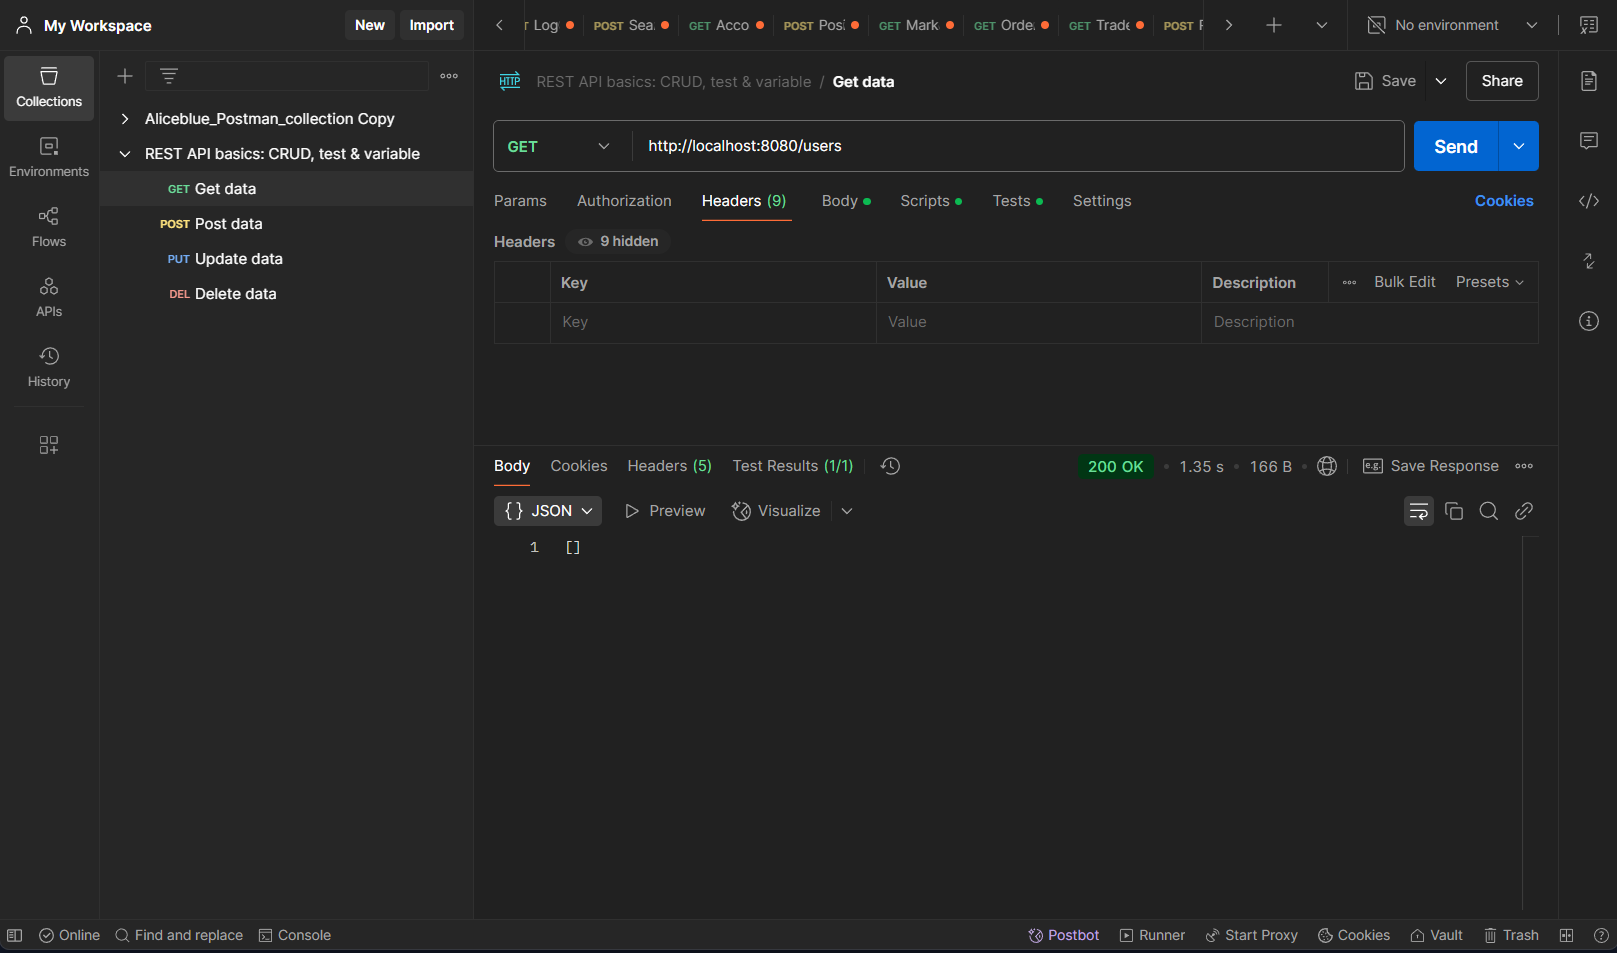Open the Cookies link near Send
Screen dimensions: 1617x953
[x=1504, y=201]
